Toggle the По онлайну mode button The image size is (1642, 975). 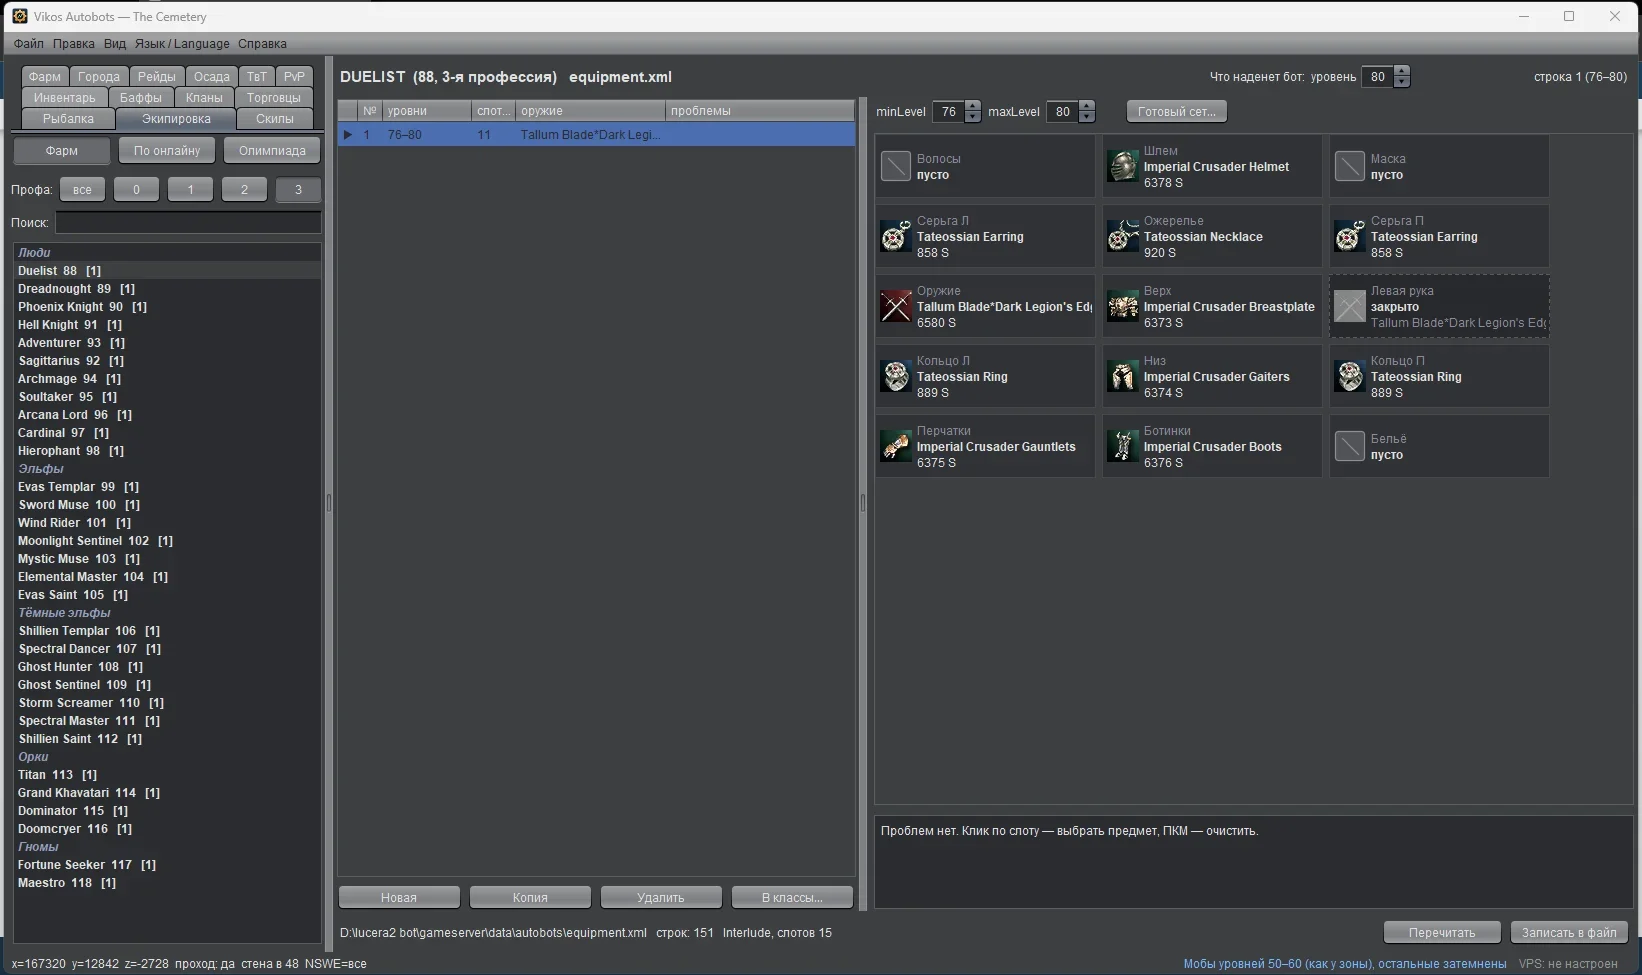[x=167, y=151]
